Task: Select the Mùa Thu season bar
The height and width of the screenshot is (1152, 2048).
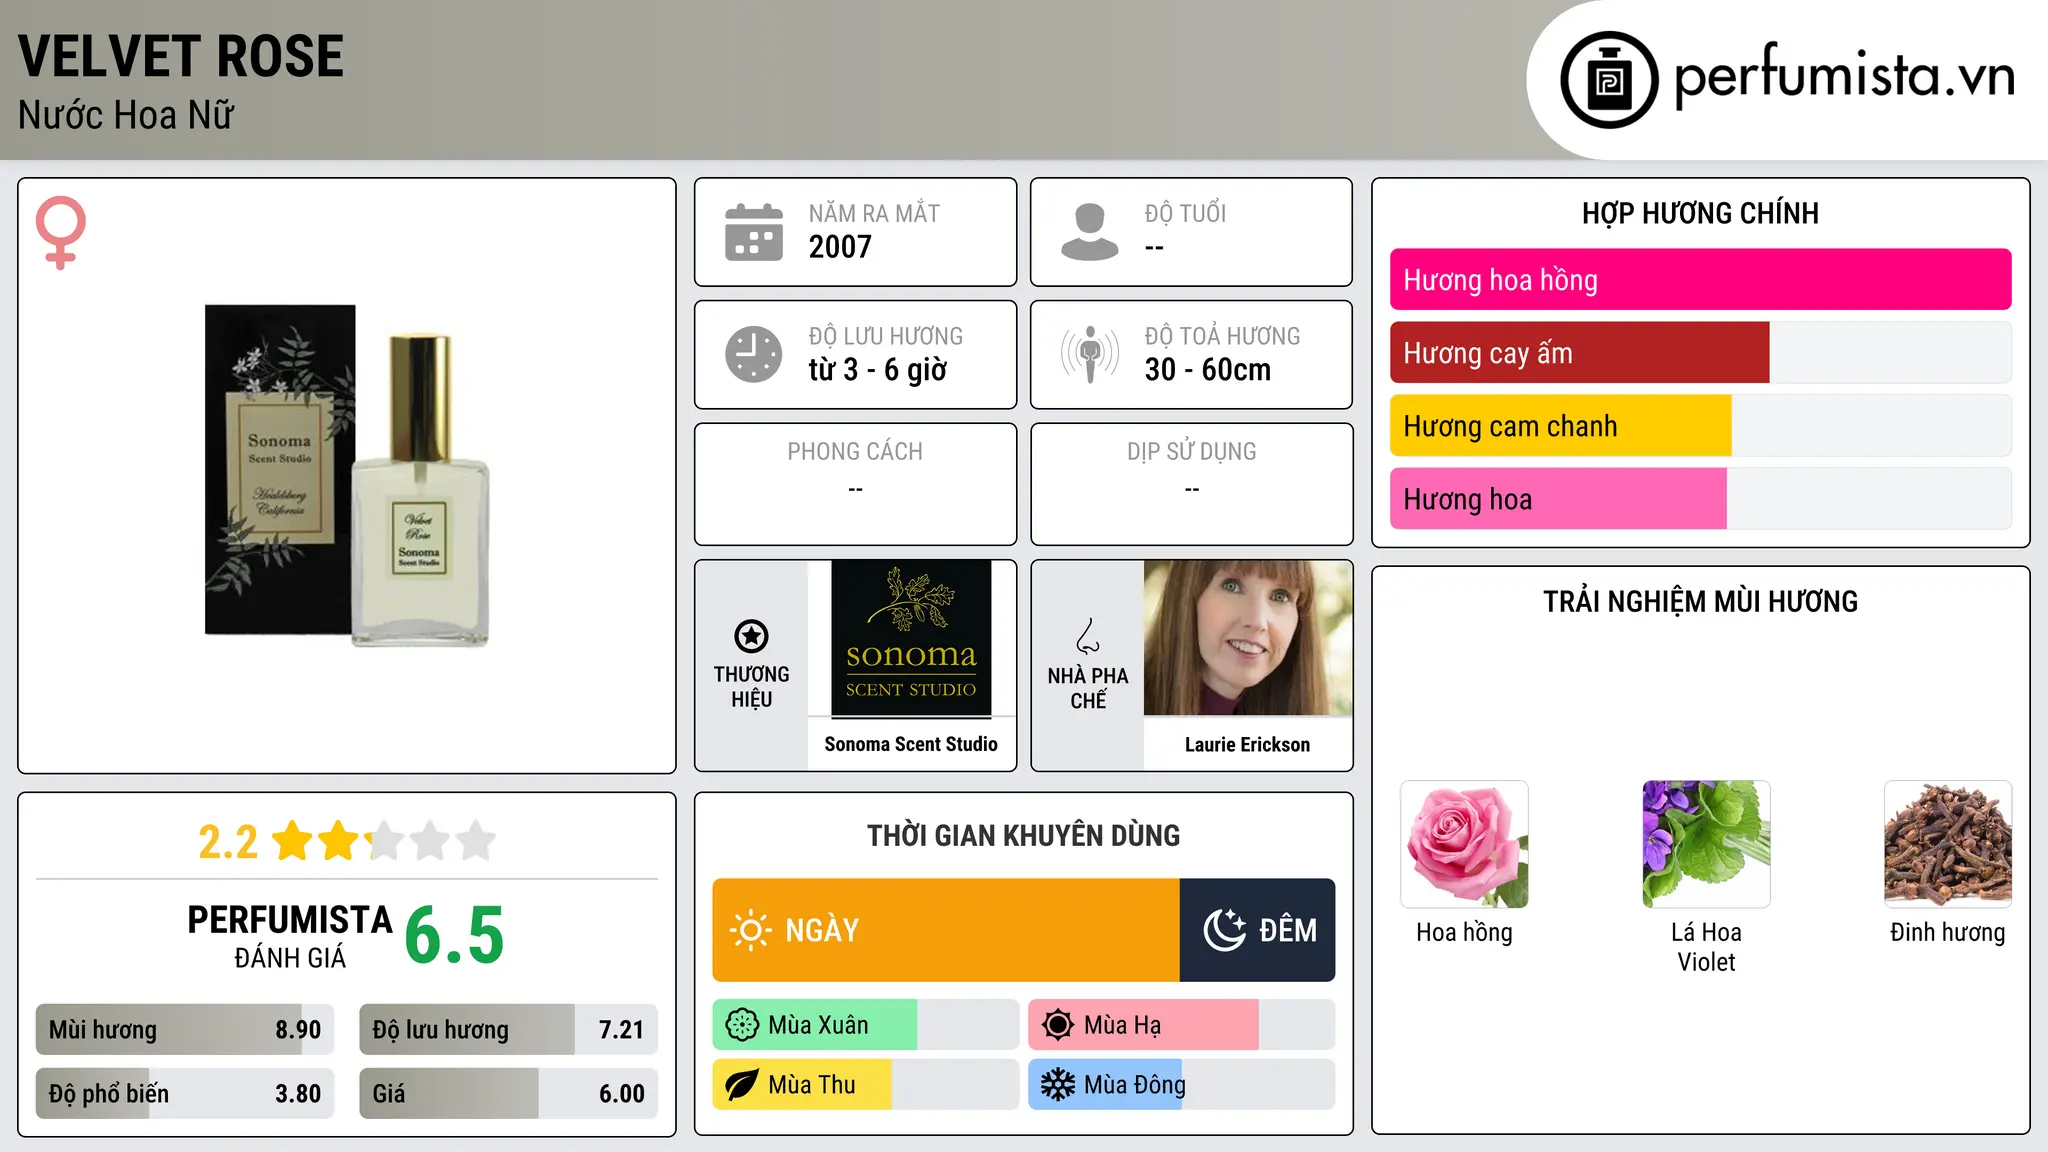Action: pos(866,1085)
